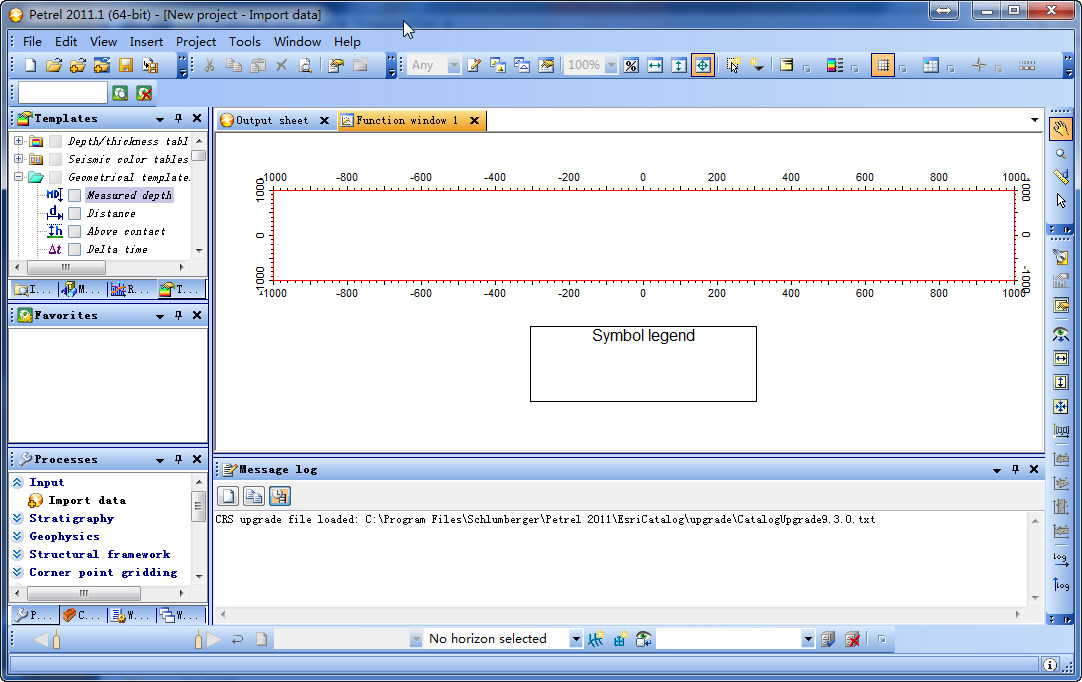Image resolution: width=1082 pixels, height=682 pixels.
Task: Select the Function window 1 tab
Action: coord(406,121)
